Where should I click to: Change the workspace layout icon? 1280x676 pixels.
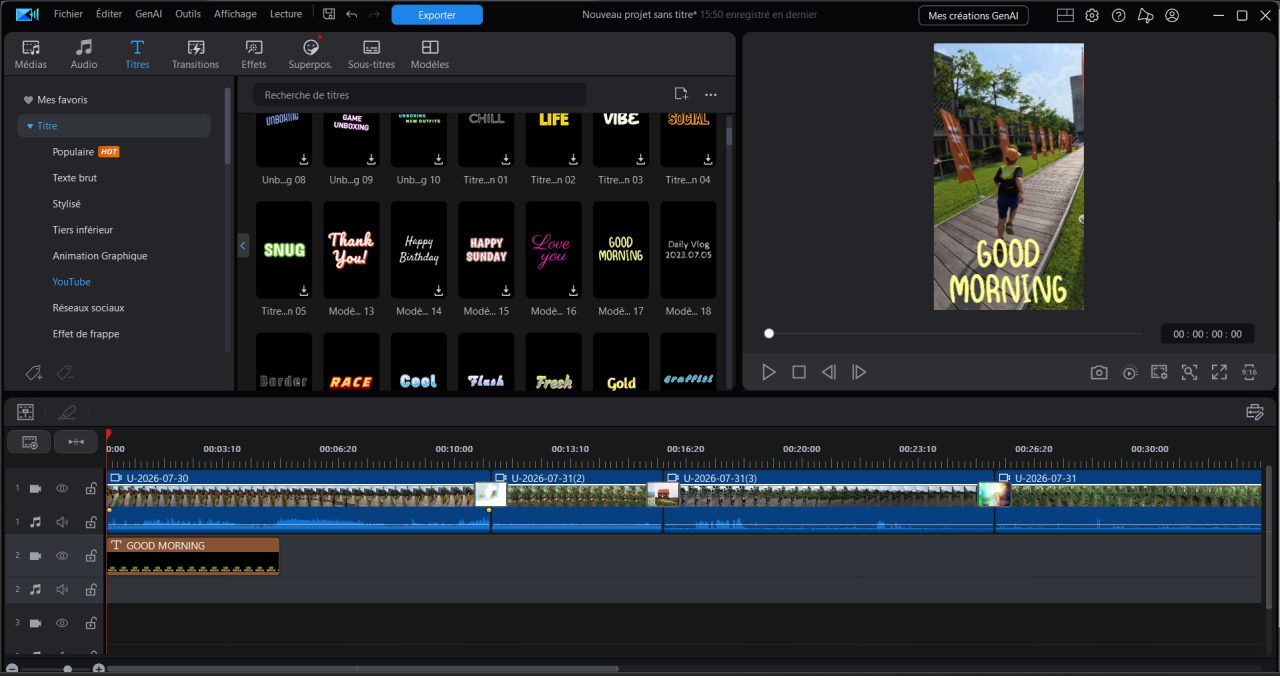click(1065, 15)
